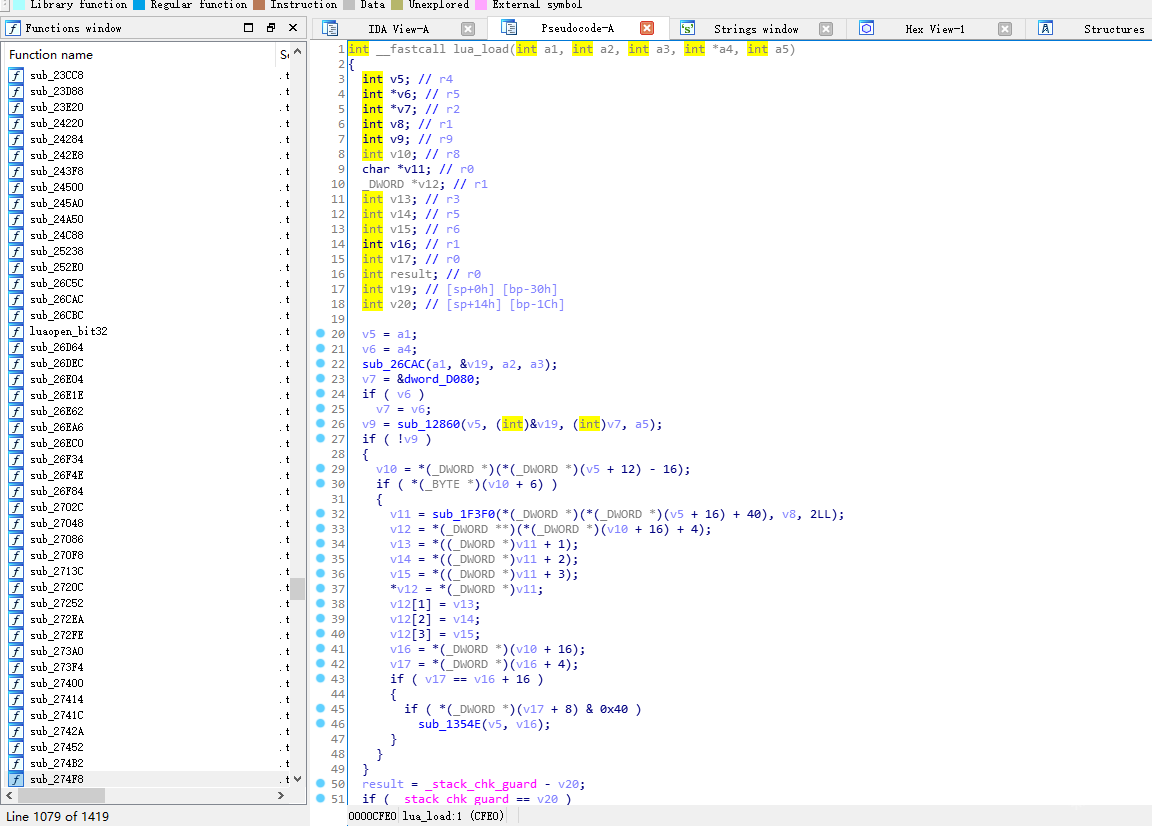Switch to Hex View-1 tab
This screenshot has height=826, width=1152.
coord(935,29)
